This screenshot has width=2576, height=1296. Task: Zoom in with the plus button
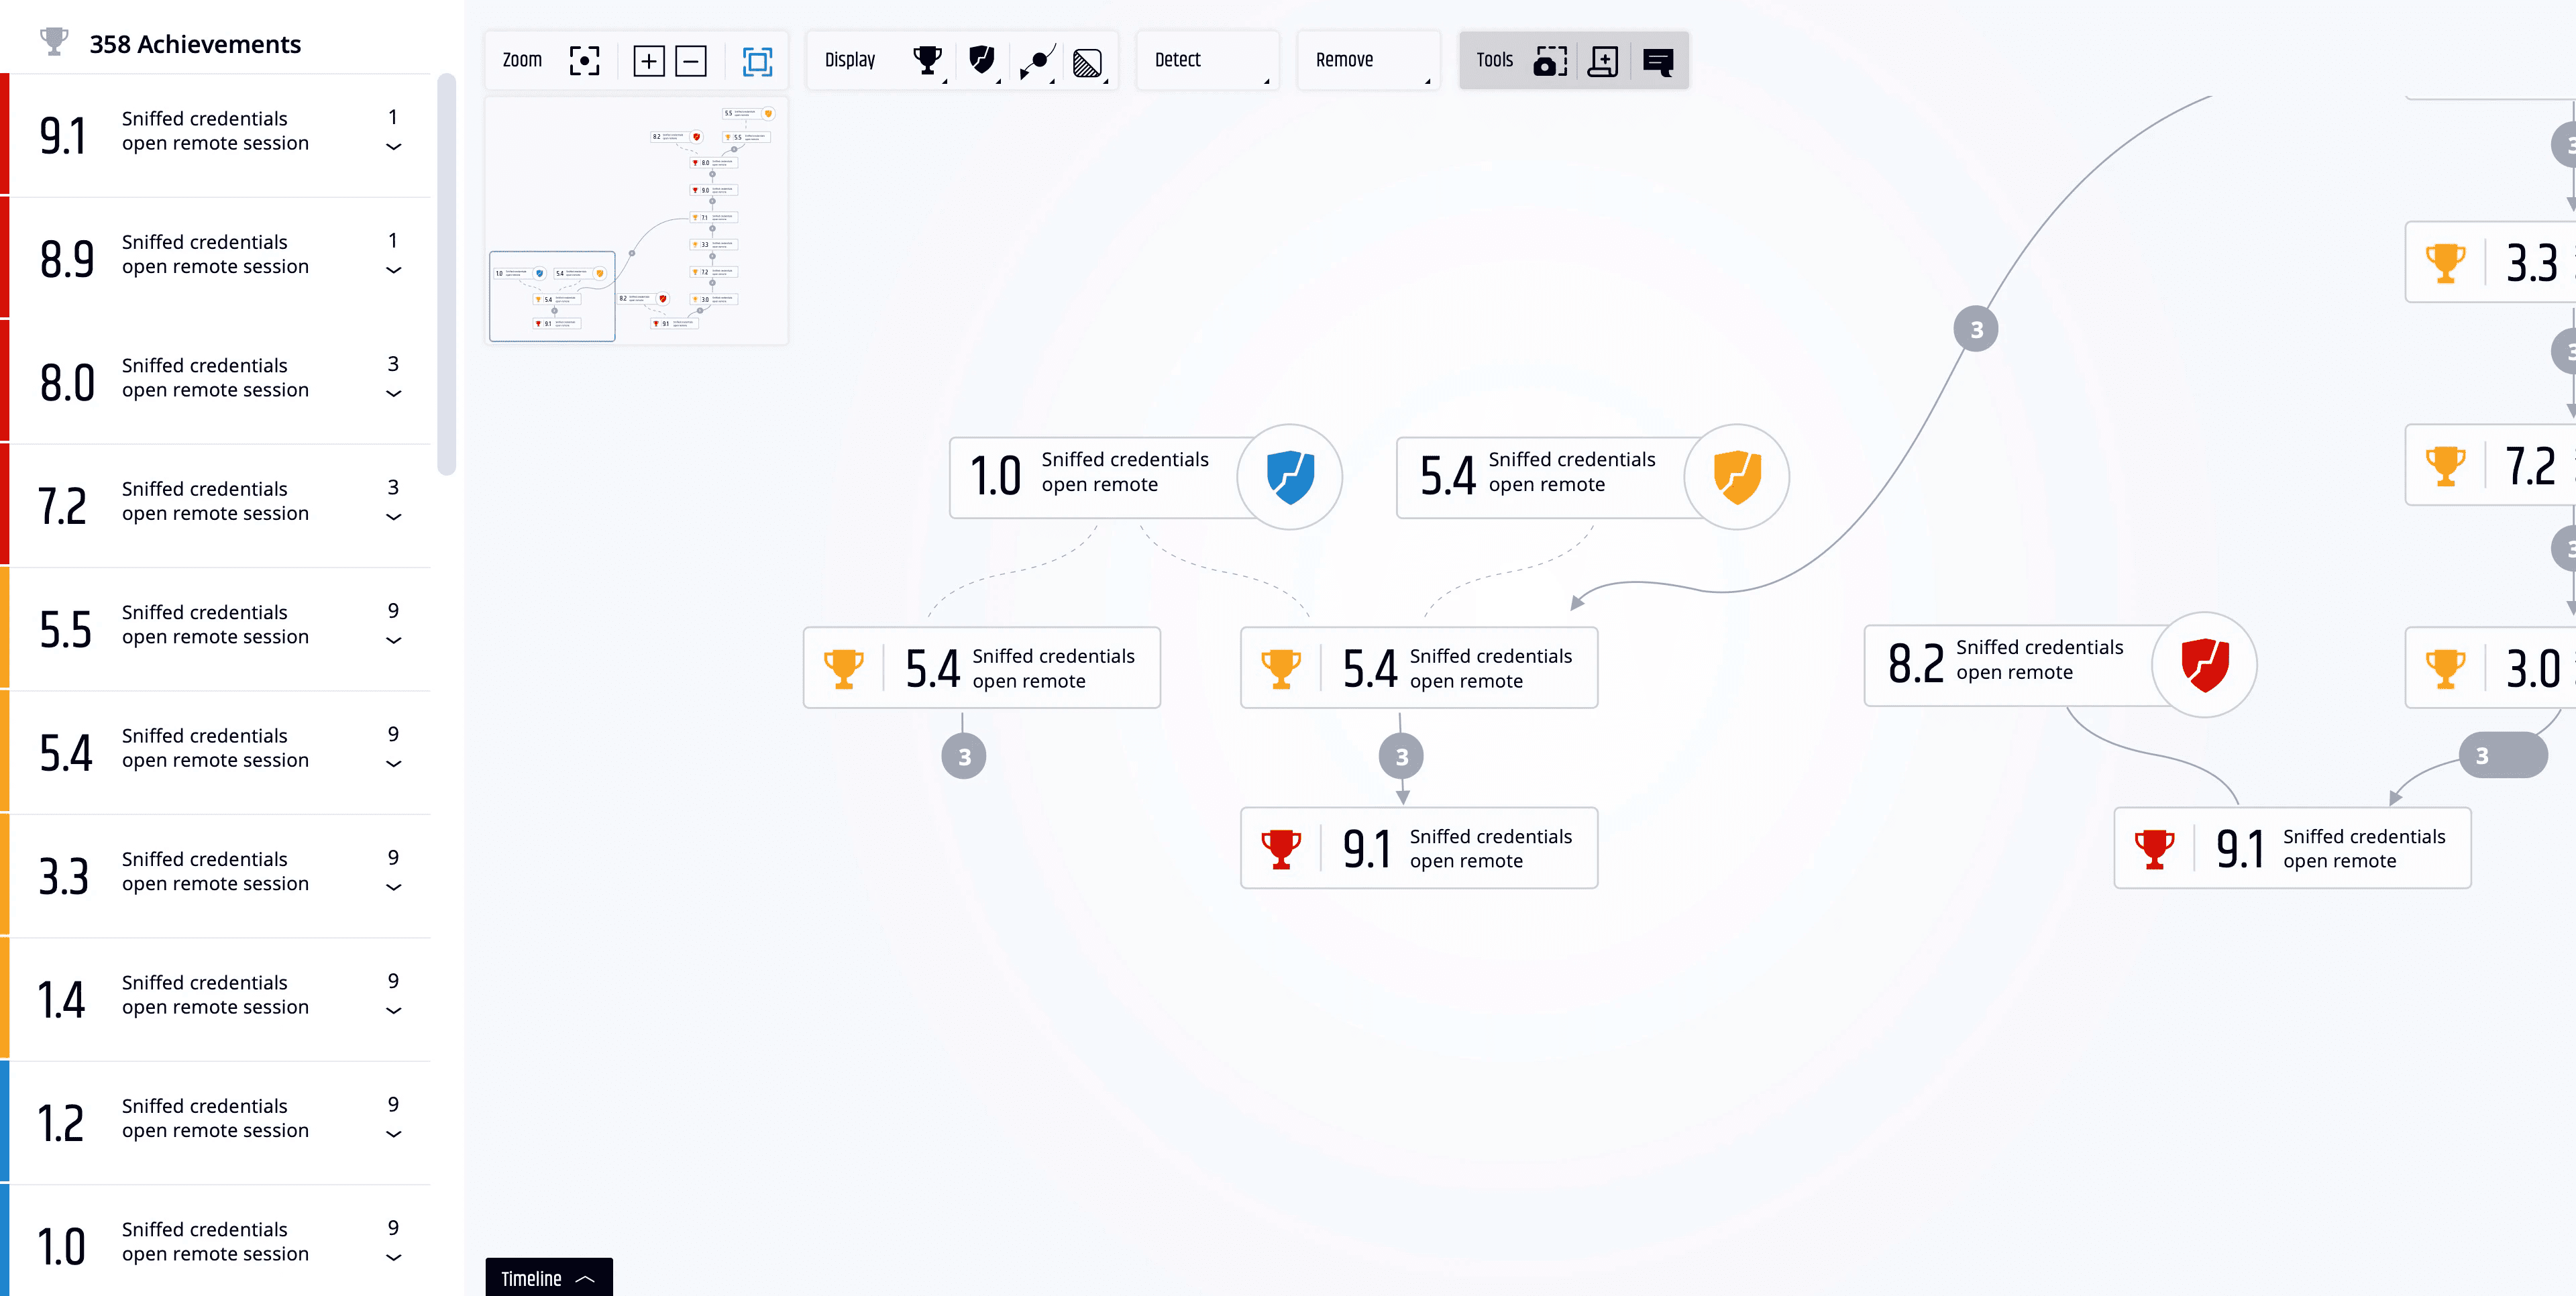click(x=649, y=60)
